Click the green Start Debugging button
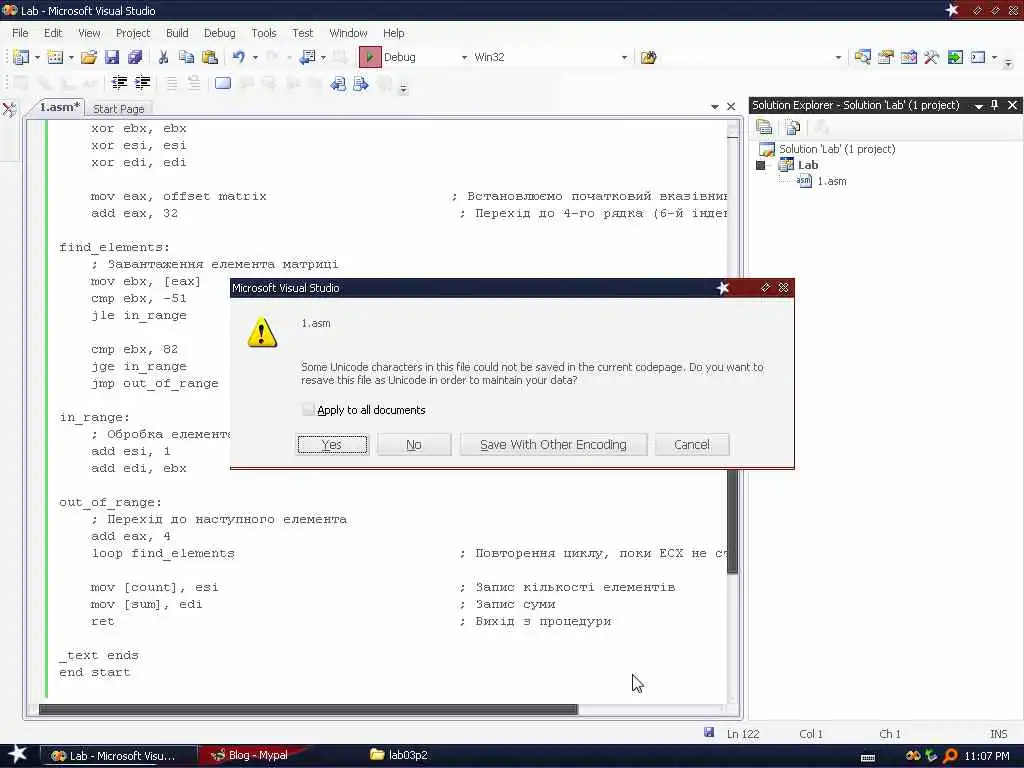This screenshot has width=1024, height=768. 370,57
